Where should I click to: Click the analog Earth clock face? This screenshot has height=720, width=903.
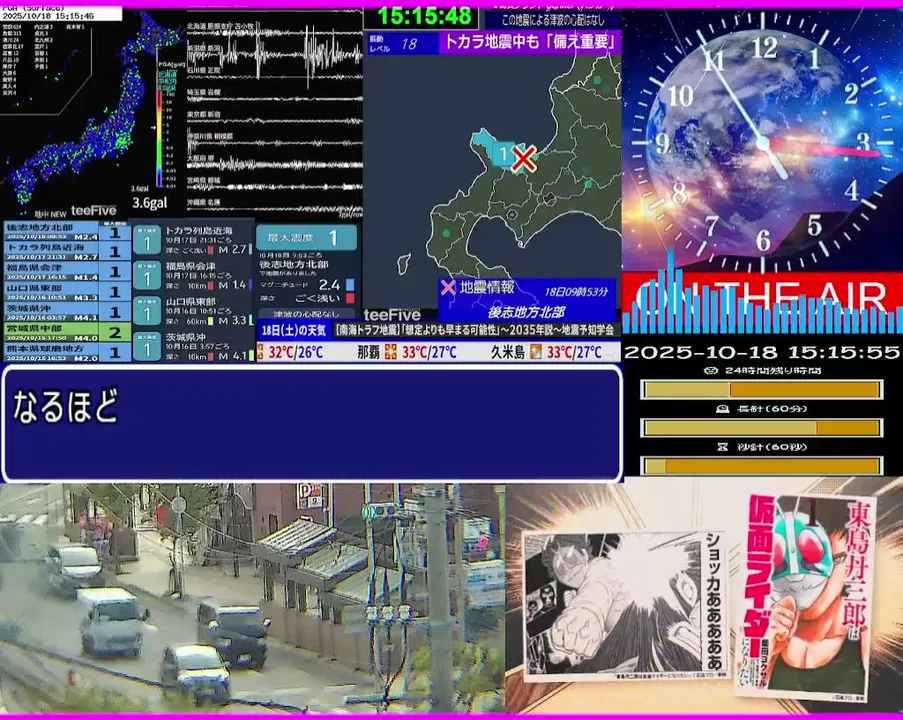(x=762, y=141)
